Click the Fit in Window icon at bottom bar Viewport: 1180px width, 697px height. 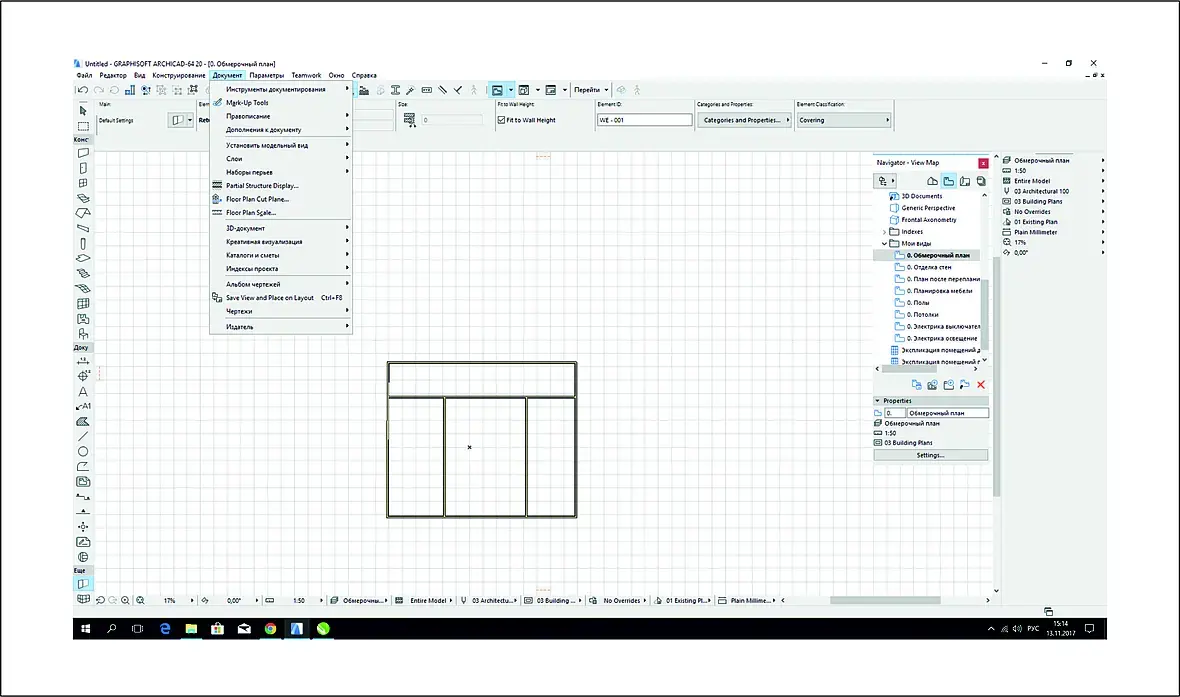click(x=140, y=601)
